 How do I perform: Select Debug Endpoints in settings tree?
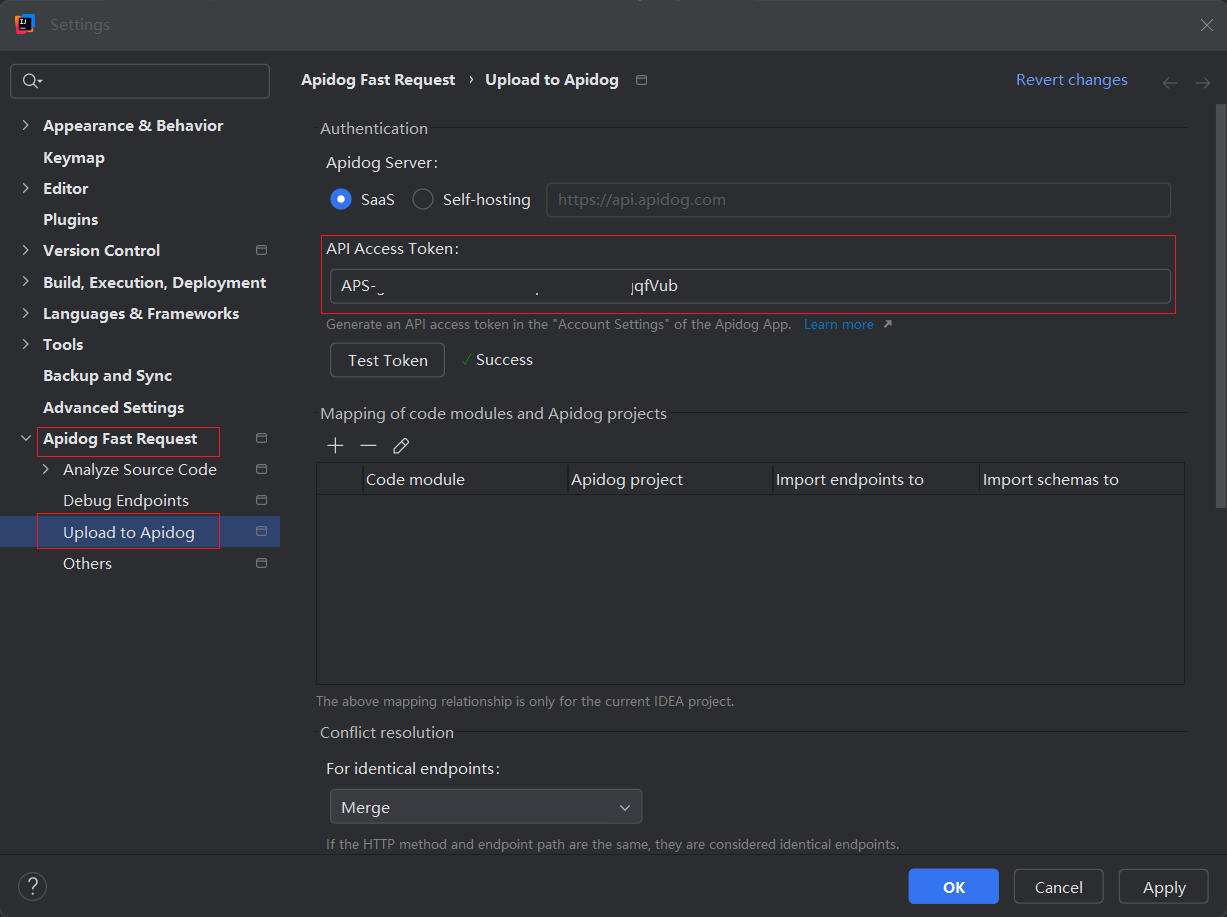(126, 500)
